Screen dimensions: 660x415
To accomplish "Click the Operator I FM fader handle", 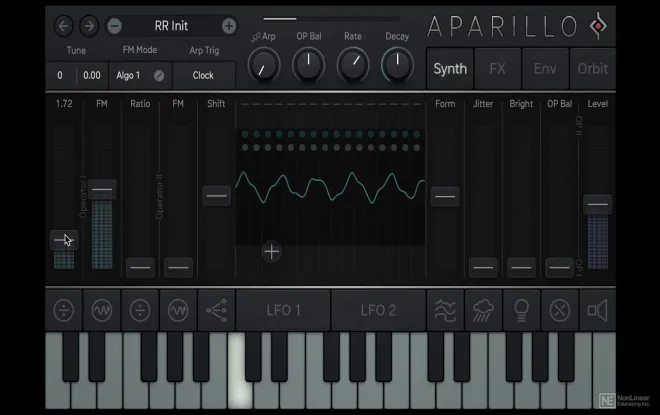I will 102,190.
